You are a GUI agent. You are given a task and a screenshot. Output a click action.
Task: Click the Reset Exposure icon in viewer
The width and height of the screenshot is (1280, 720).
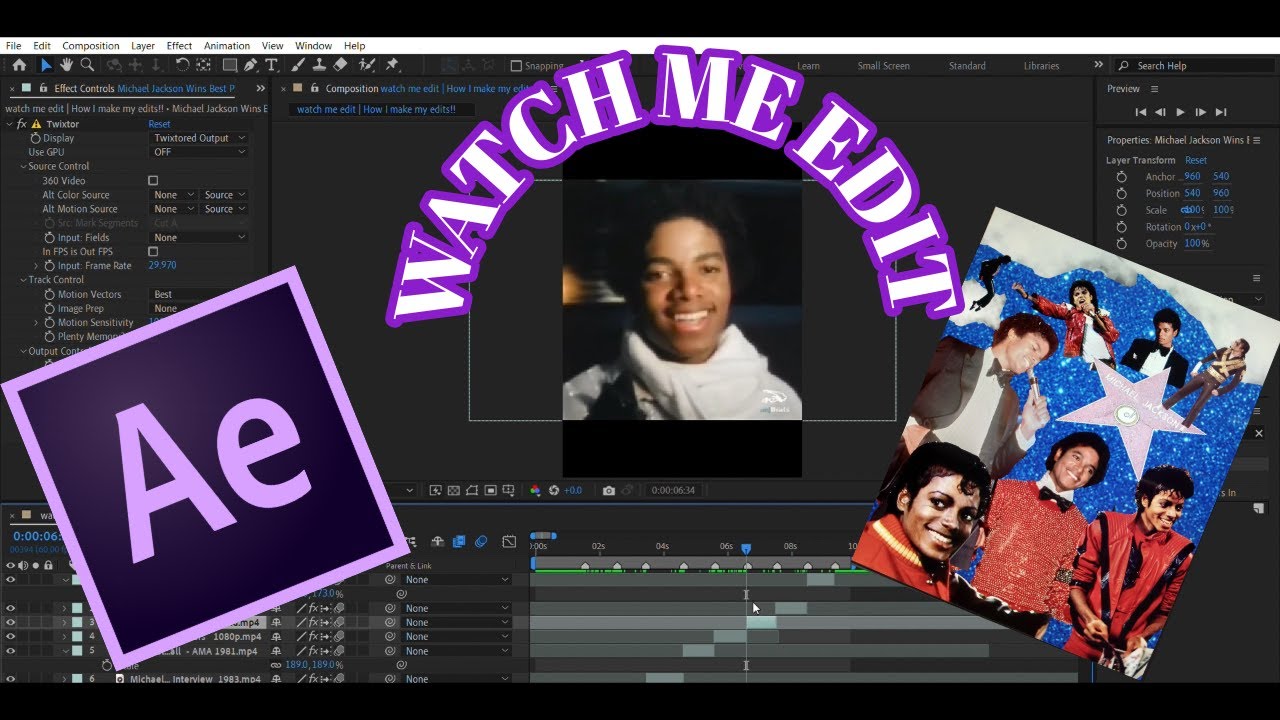pos(554,490)
